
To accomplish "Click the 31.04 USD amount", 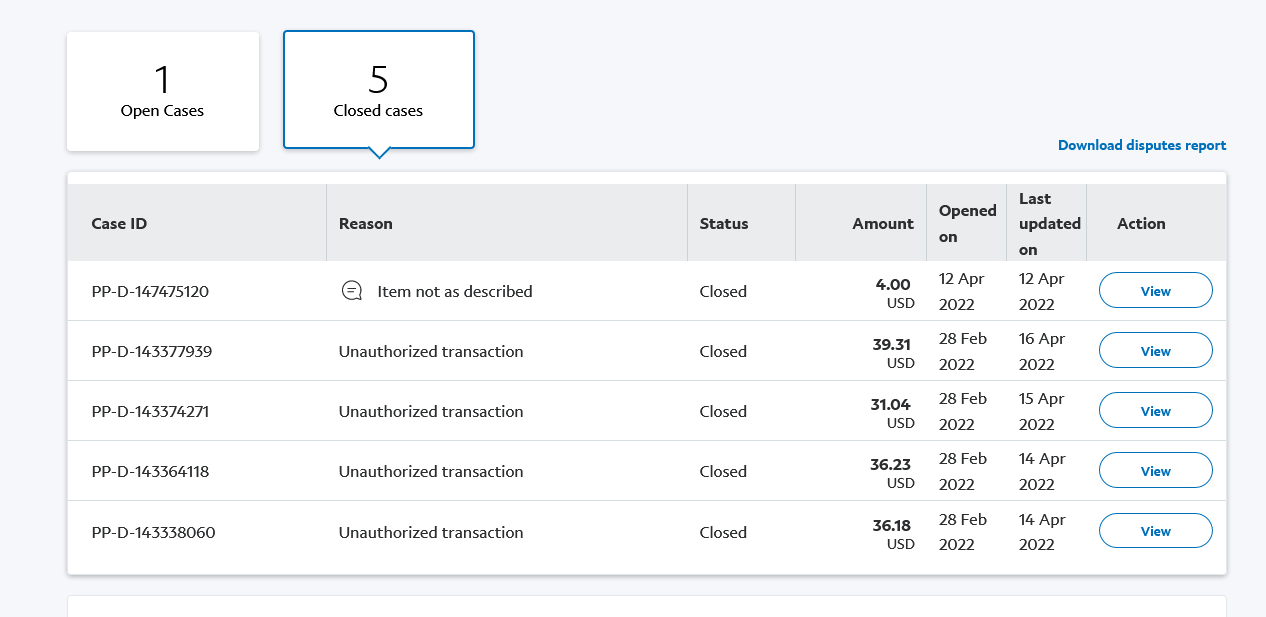I will (x=893, y=413).
